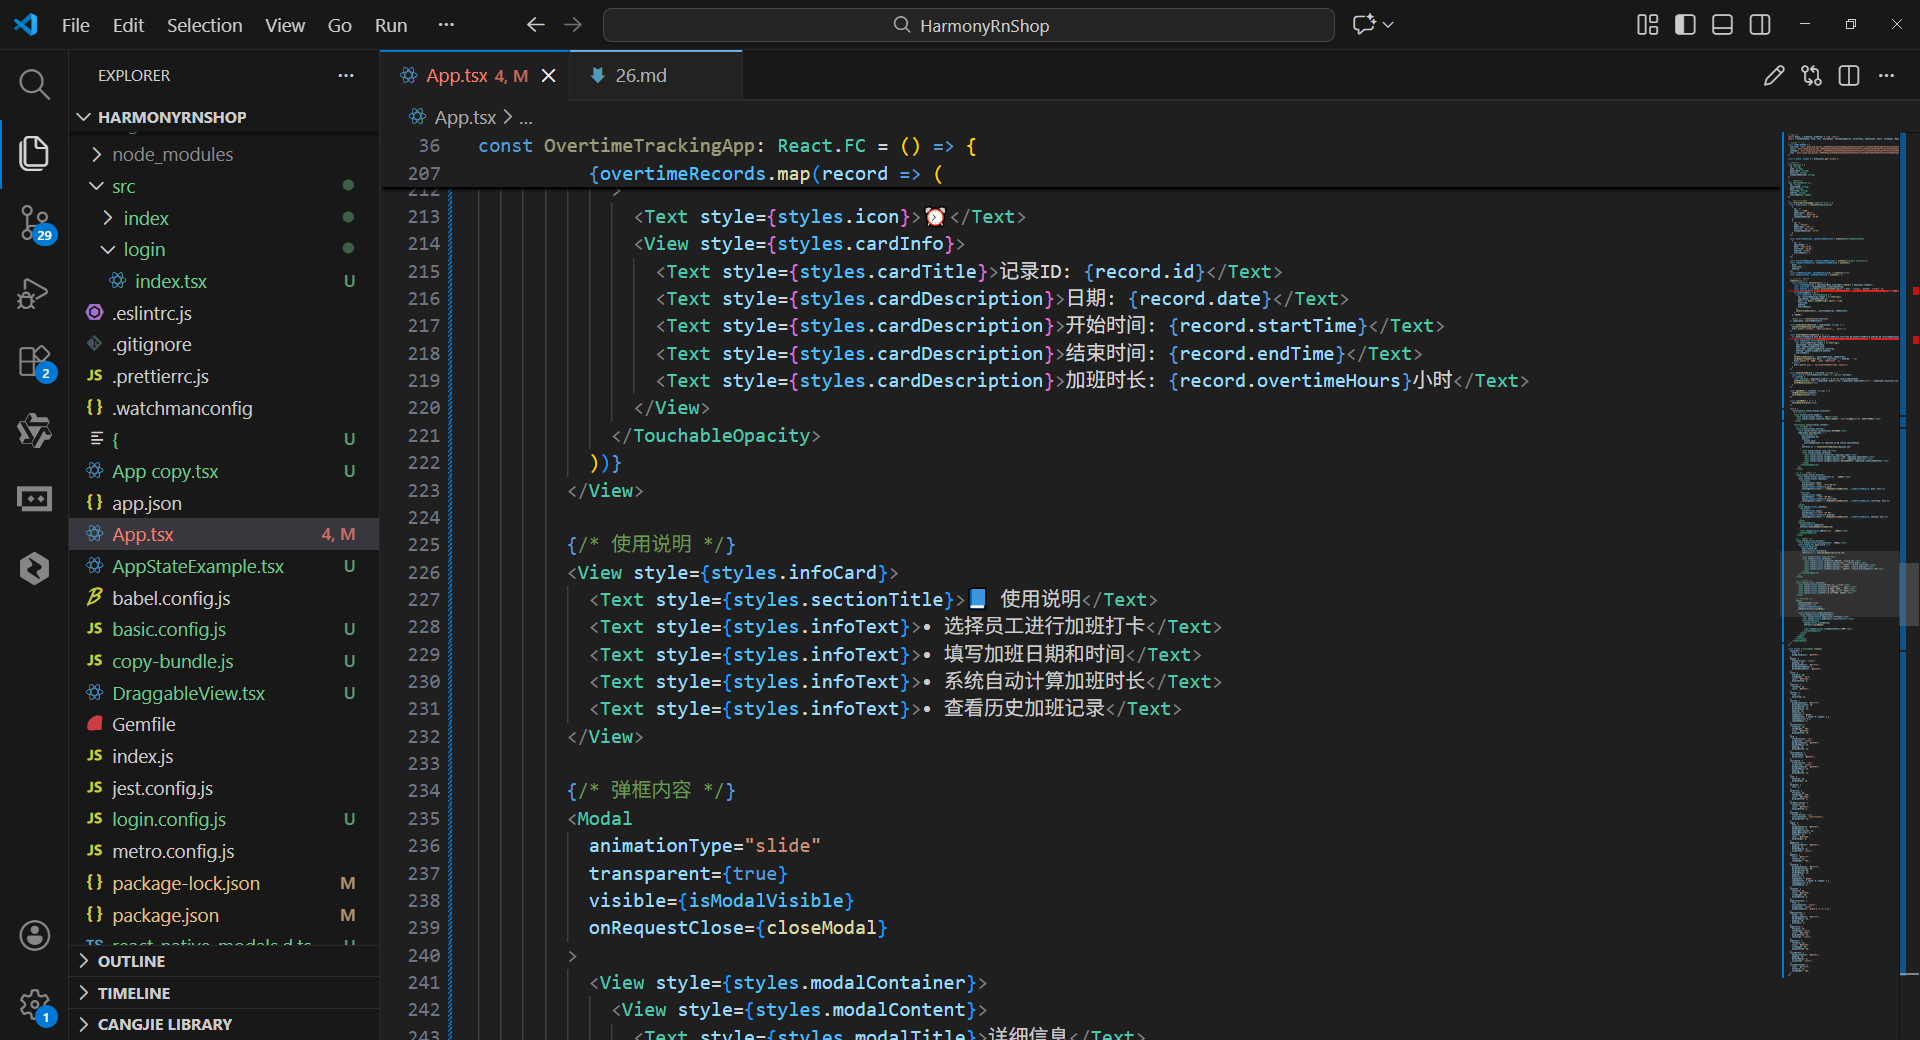
Task: Go back with the left arrow
Action: point(536,25)
